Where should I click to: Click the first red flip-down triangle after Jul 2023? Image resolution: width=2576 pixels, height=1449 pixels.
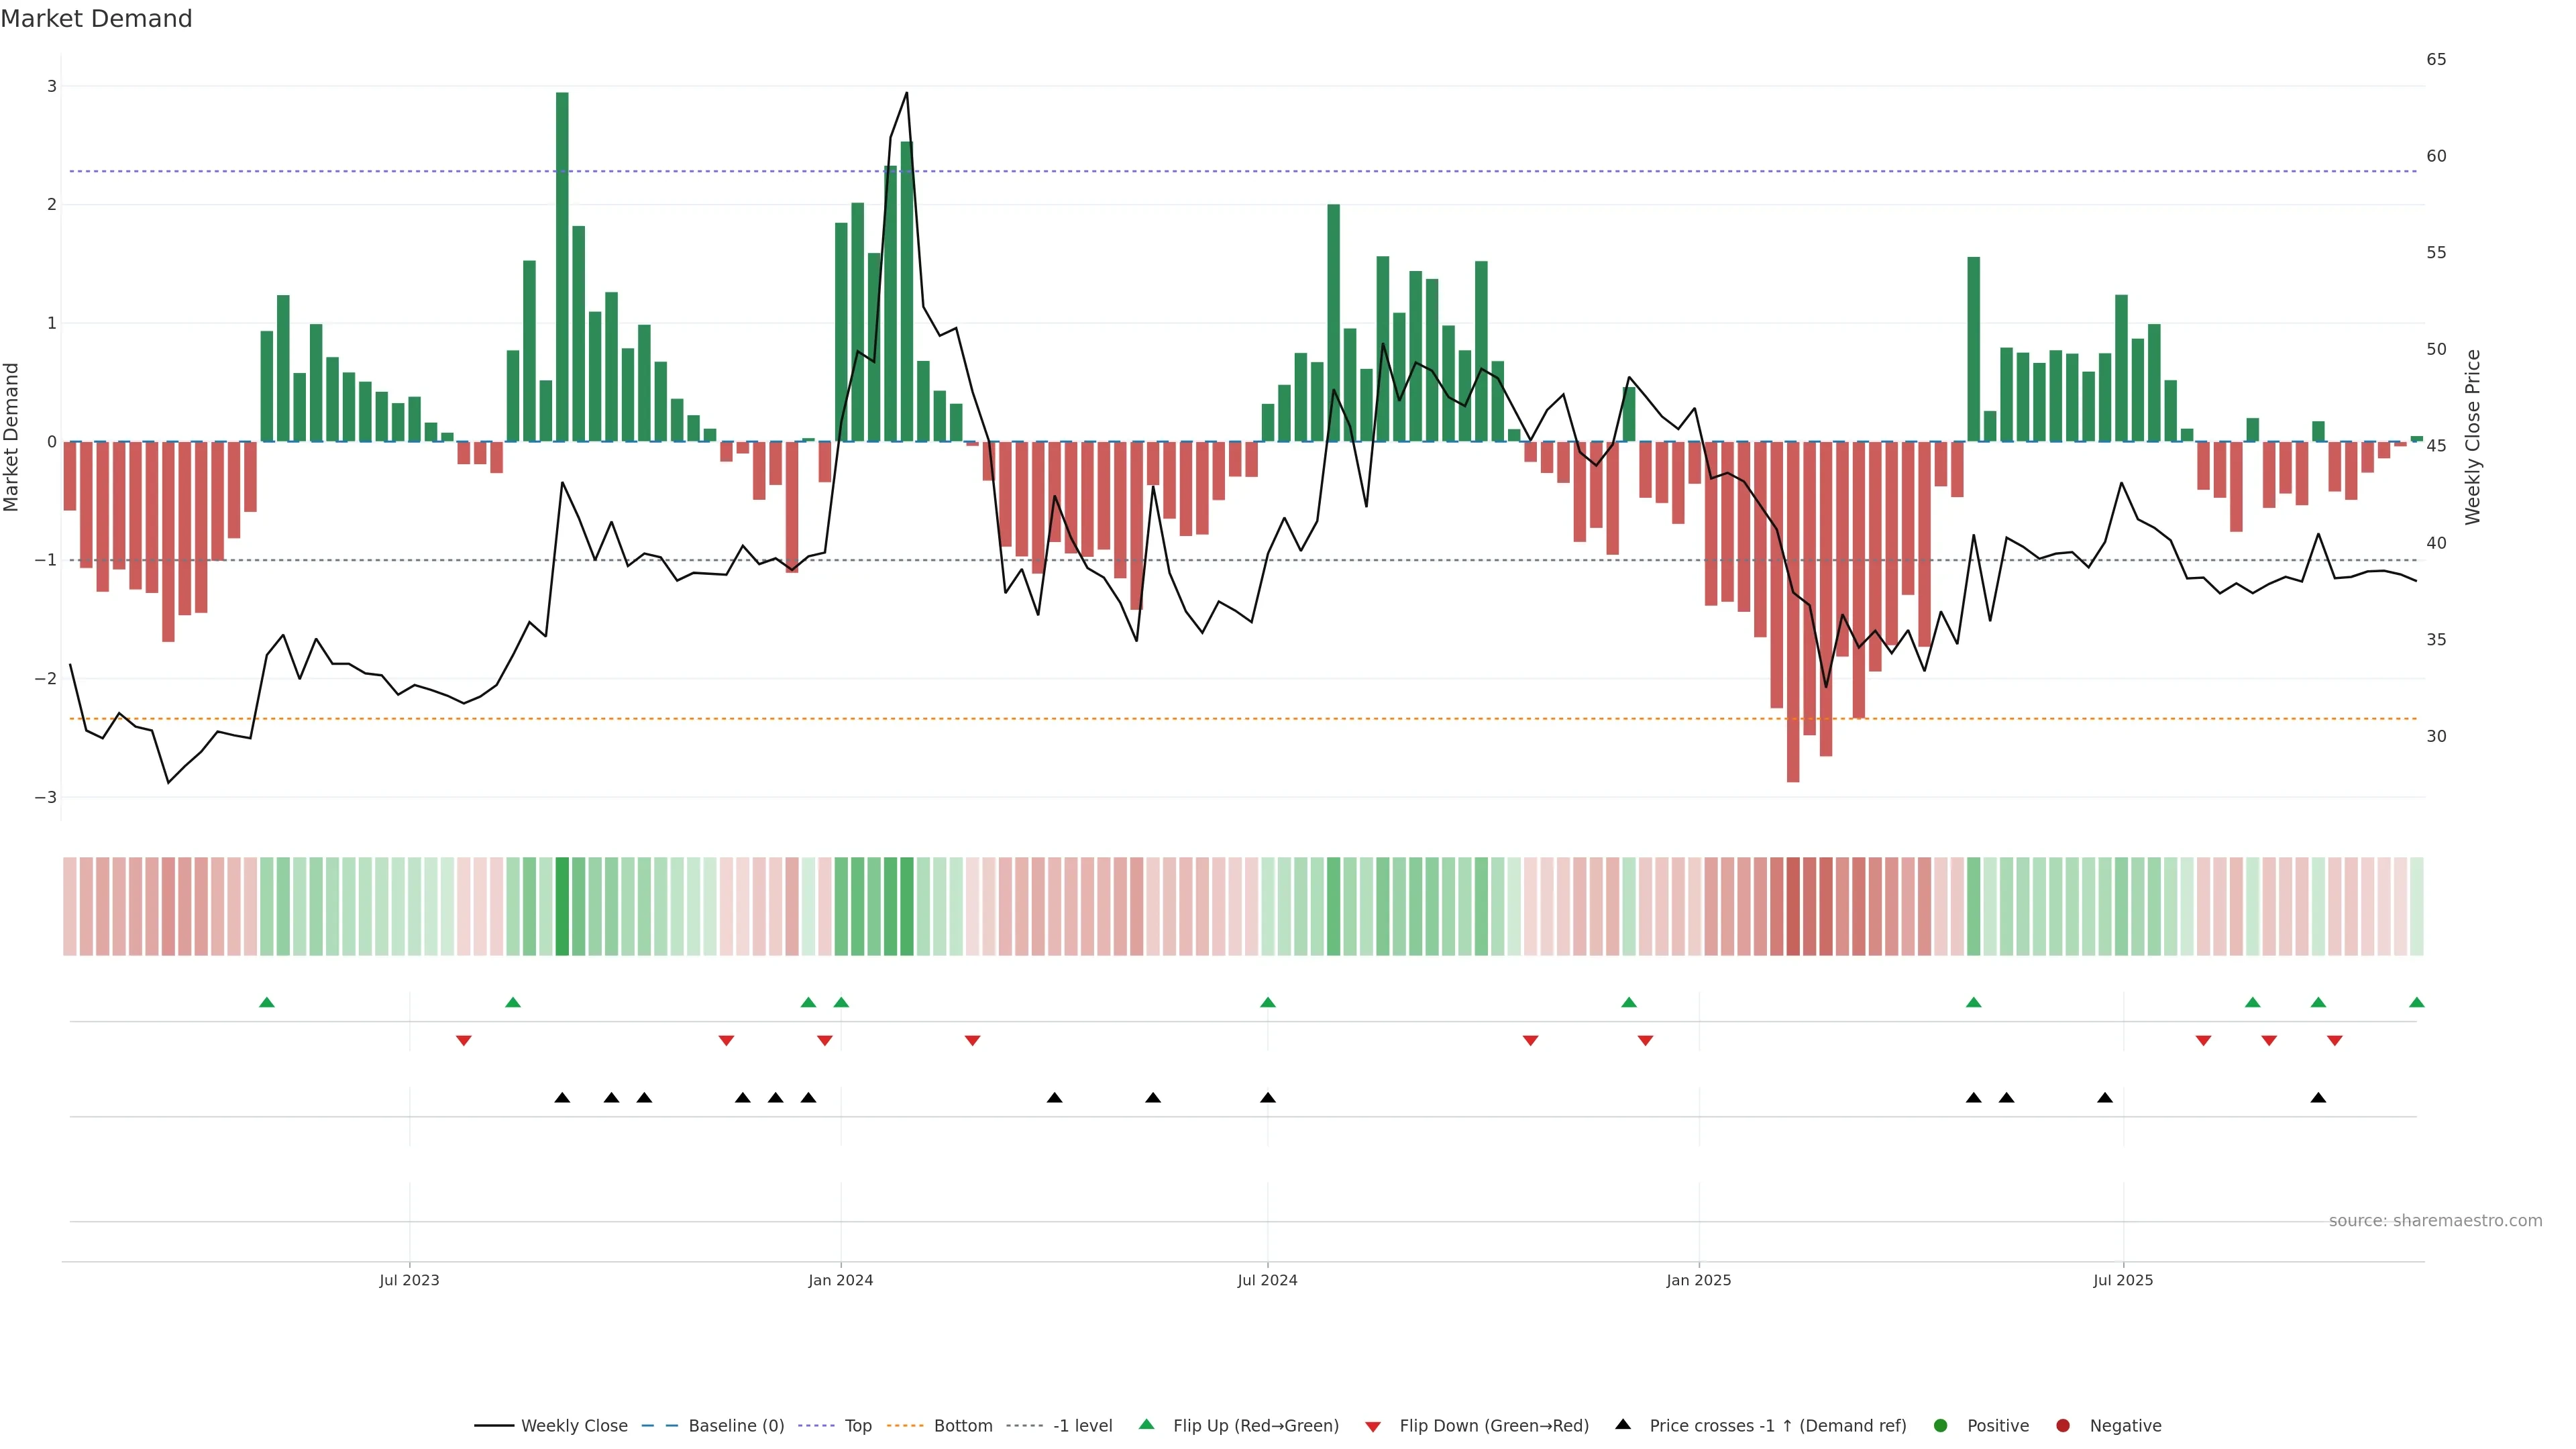pos(464,1041)
